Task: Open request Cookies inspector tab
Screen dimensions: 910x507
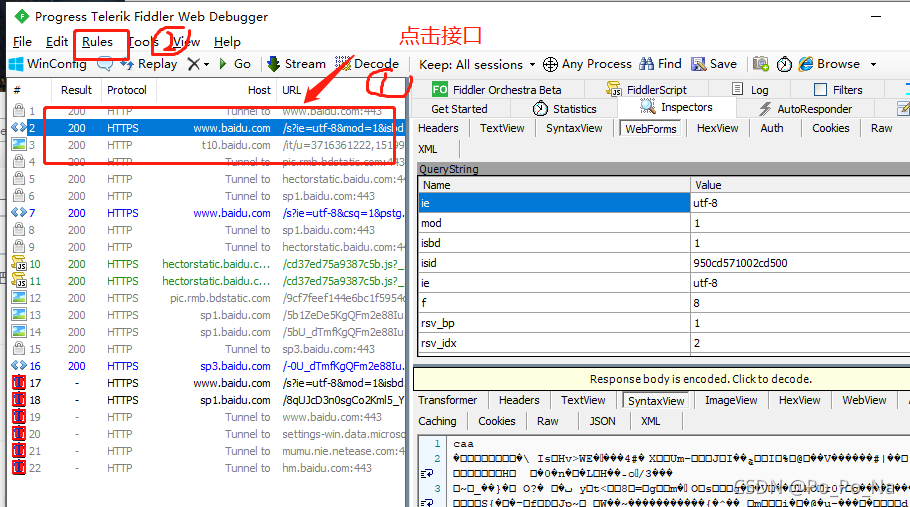Action: (830, 128)
